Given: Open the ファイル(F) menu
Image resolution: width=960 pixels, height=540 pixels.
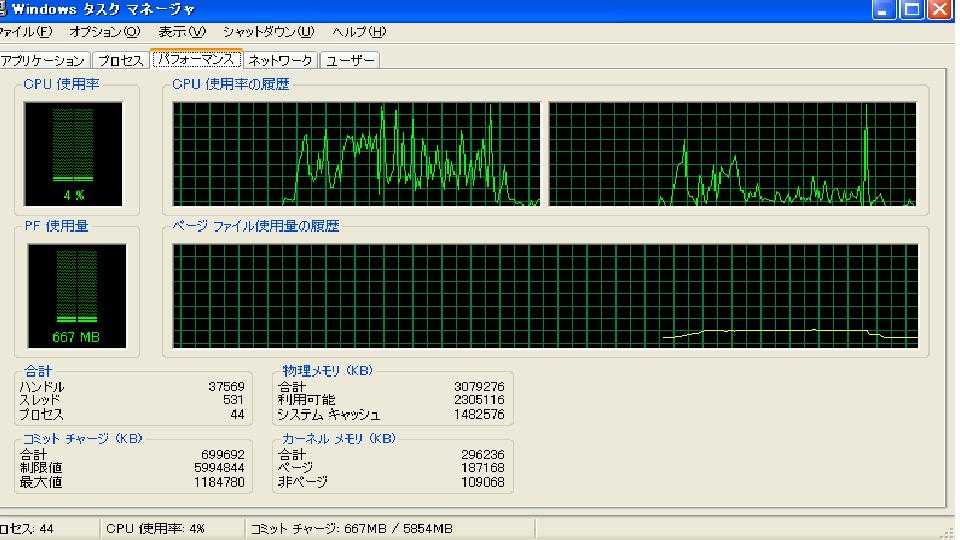Looking at the screenshot, I should coord(26,32).
